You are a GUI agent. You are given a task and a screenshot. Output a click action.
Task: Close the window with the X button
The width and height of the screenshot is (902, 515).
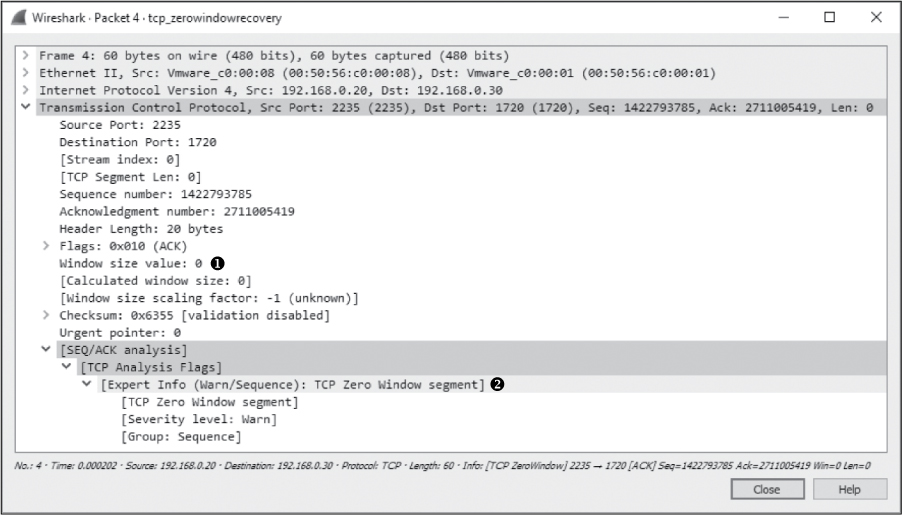pos(876,17)
